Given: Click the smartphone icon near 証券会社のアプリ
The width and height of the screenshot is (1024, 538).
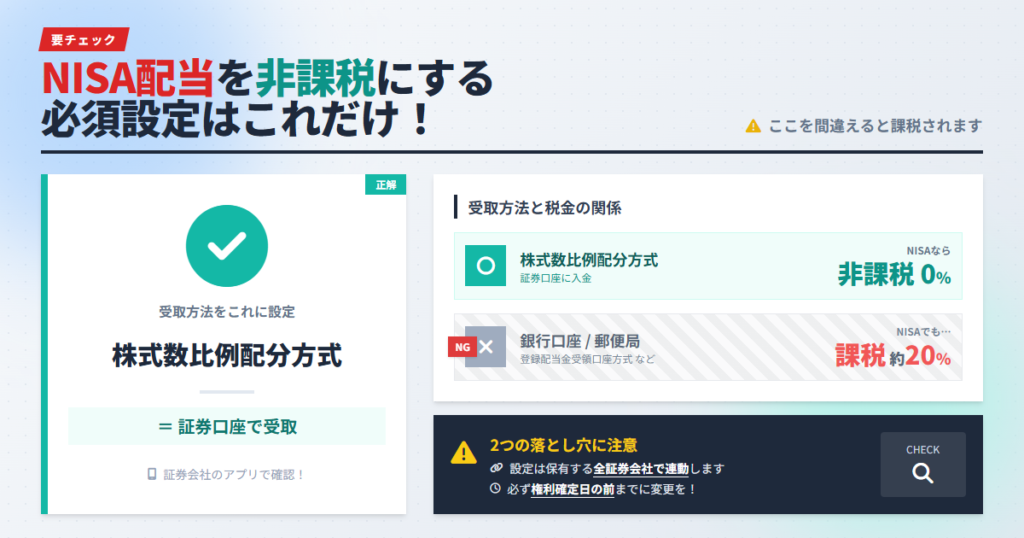Looking at the screenshot, I should pyautogui.click(x=152, y=474).
